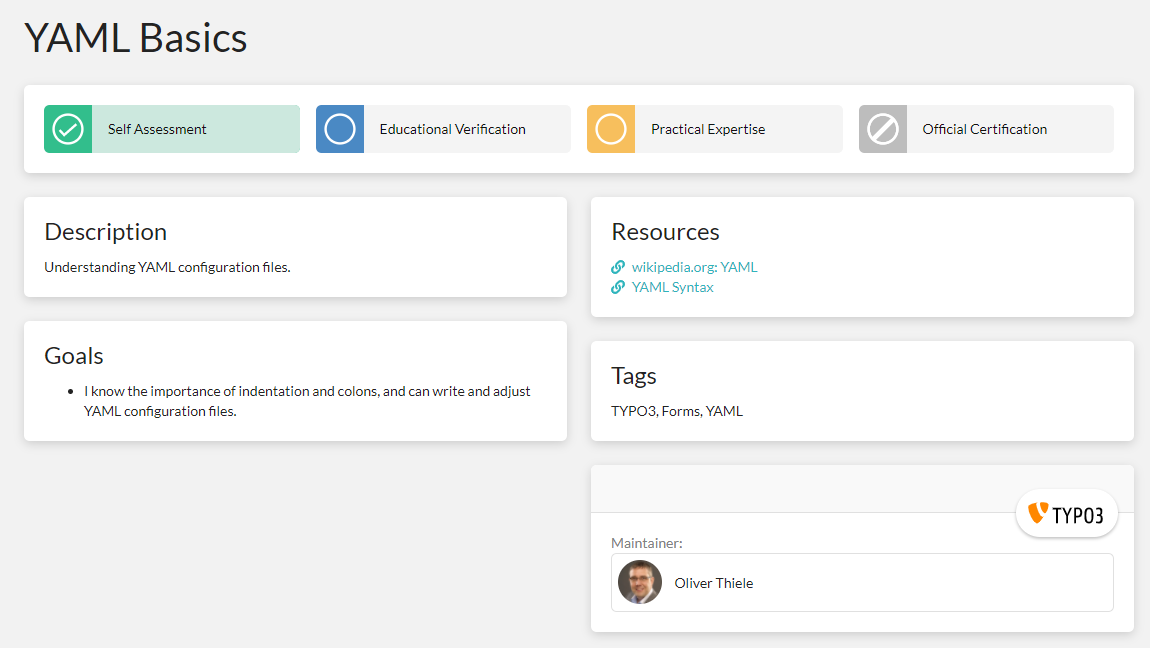Click the Goals list item text
This screenshot has height=648, width=1150.
307,401
